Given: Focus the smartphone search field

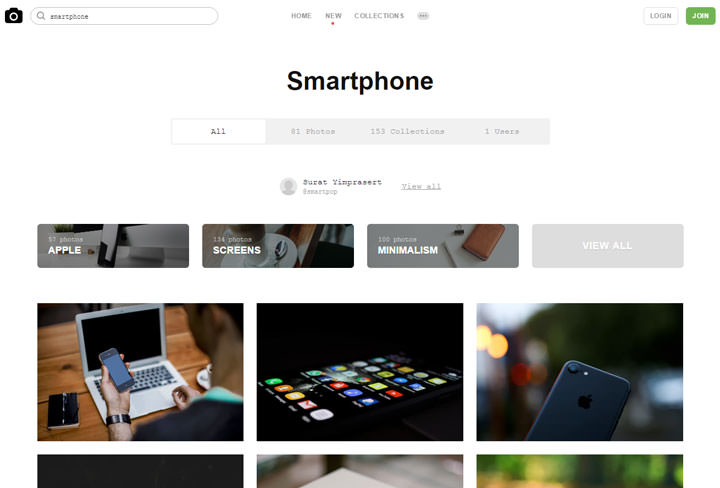Looking at the screenshot, I should click(x=124, y=16).
